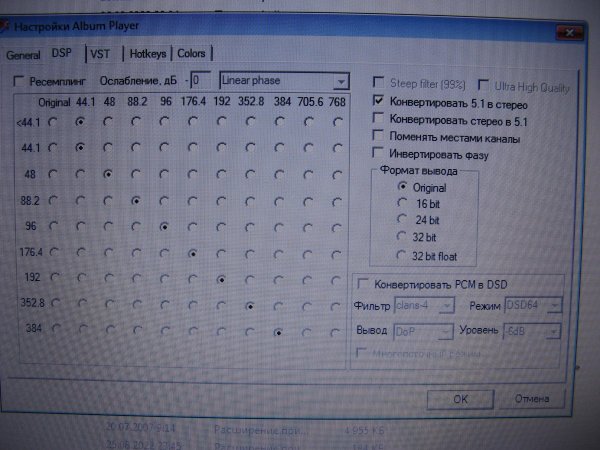Set 48 row to 44.1
Image resolution: width=600 pixels, height=450 pixels.
pyautogui.click(x=80, y=174)
